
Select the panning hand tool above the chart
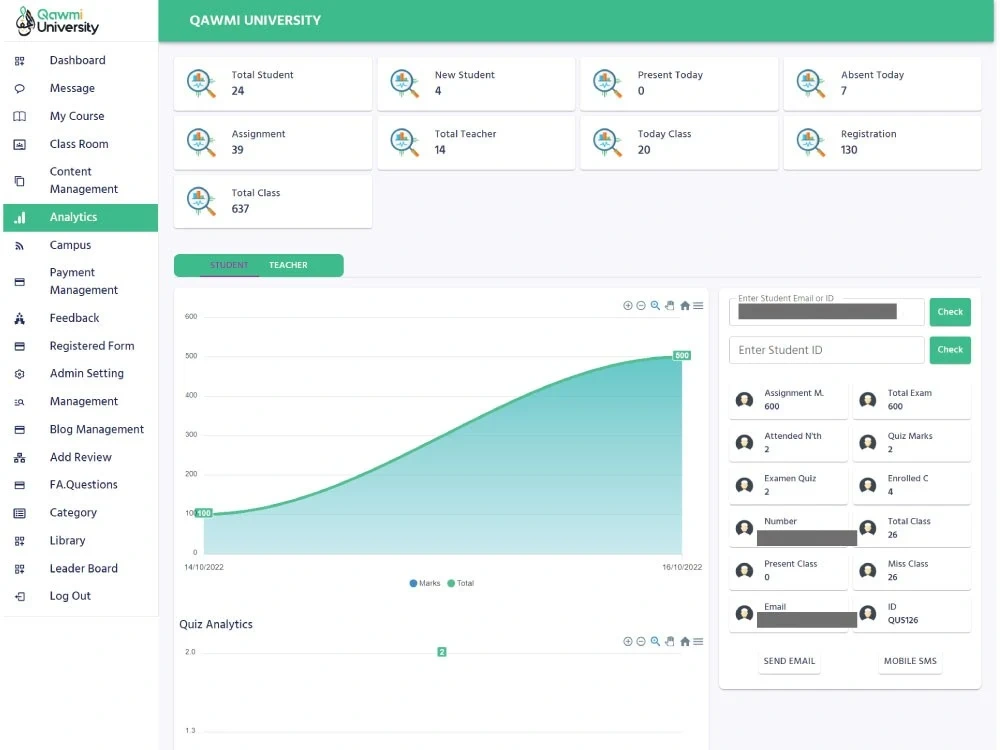[669, 305]
